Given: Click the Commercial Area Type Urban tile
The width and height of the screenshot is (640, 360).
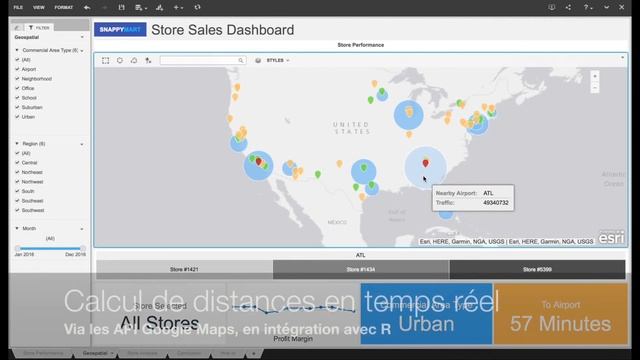Looking at the screenshot, I should pyautogui.click(x=427, y=314).
